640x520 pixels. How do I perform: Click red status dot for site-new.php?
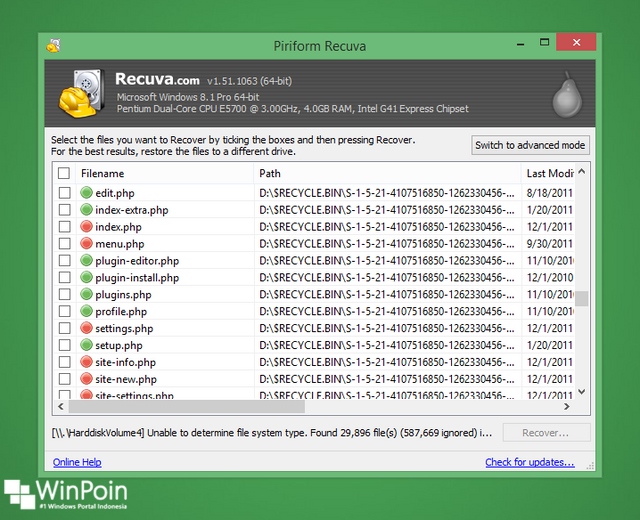86,379
